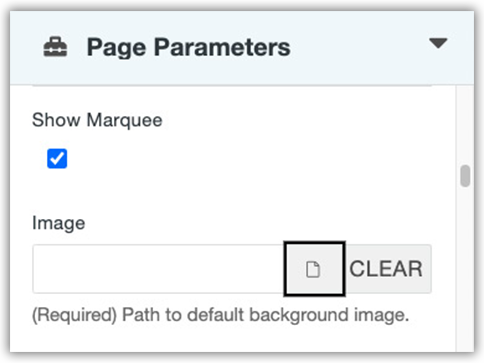484x363 pixels.
Task: Uncheck the Show Marquee checkbox
Action: [x=57, y=158]
